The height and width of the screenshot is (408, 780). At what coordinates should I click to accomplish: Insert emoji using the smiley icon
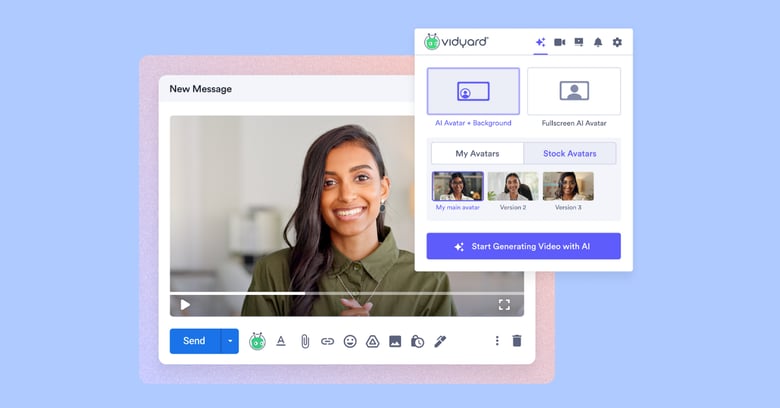pos(350,341)
